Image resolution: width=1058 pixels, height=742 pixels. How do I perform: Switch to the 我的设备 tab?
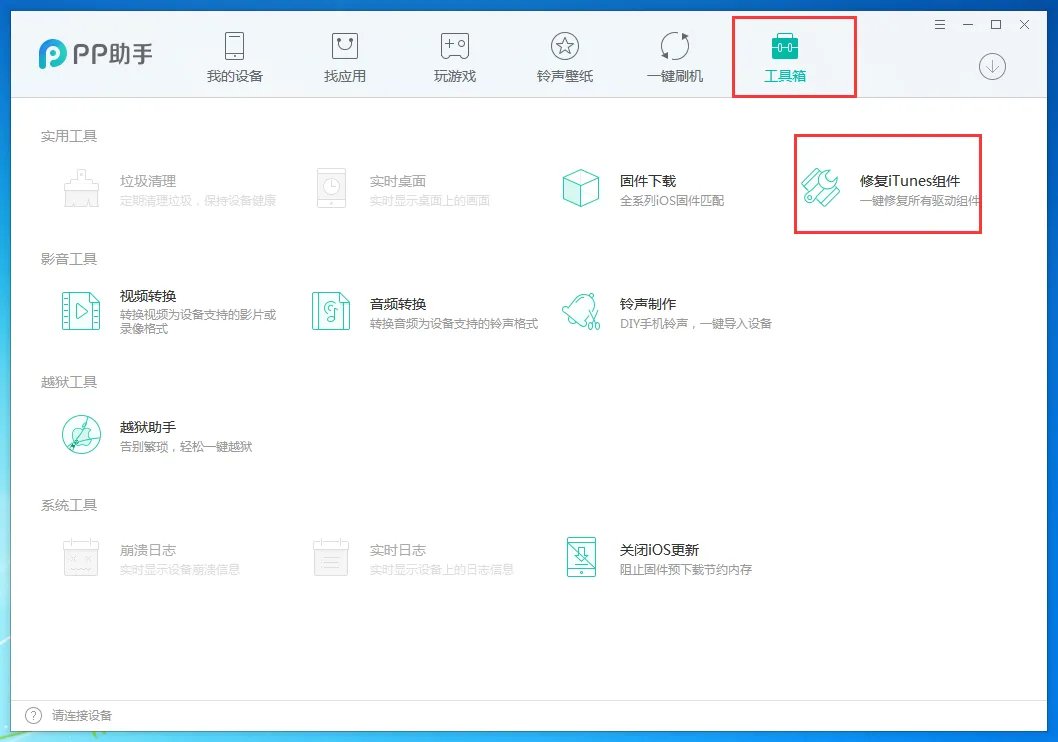click(x=234, y=55)
